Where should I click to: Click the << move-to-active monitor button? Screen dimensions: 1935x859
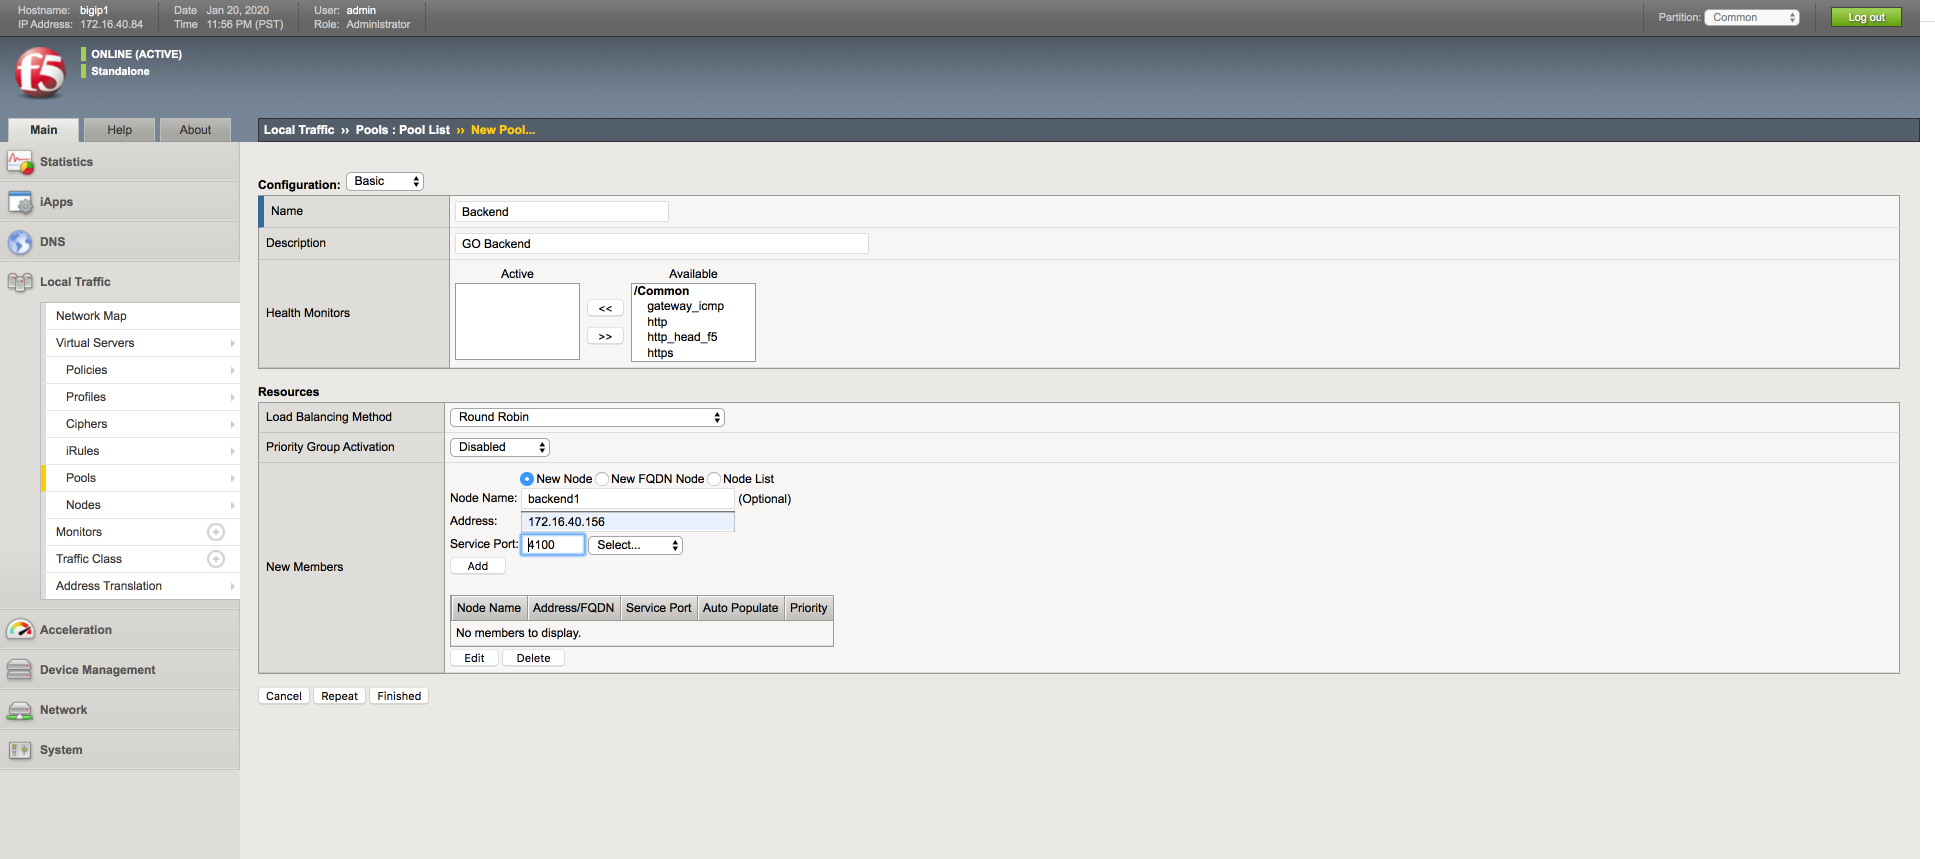605,309
